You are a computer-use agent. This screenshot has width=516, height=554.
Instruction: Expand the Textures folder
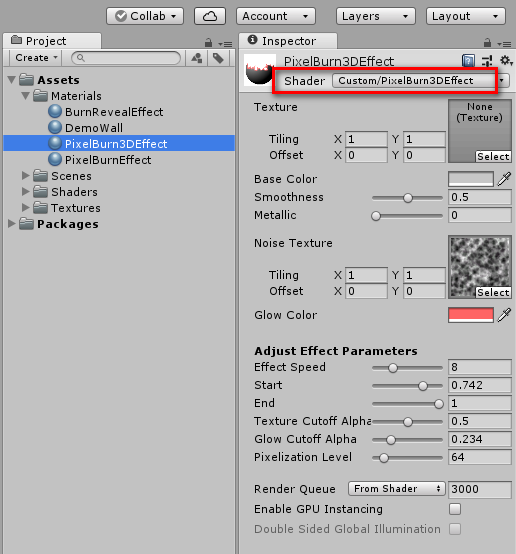[x=25, y=207]
